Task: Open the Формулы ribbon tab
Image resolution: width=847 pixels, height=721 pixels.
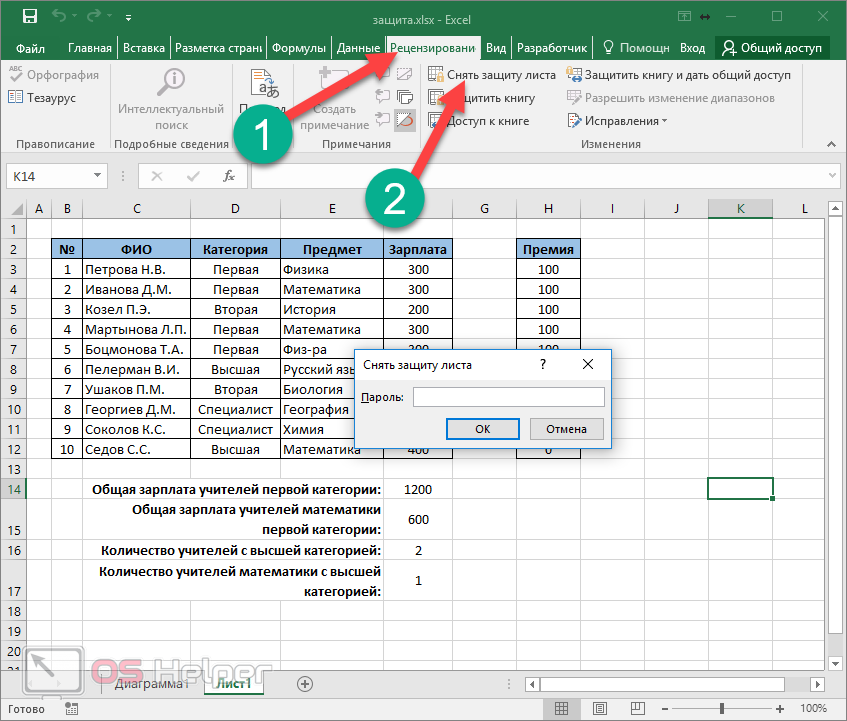Action: click(x=299, y=48)
